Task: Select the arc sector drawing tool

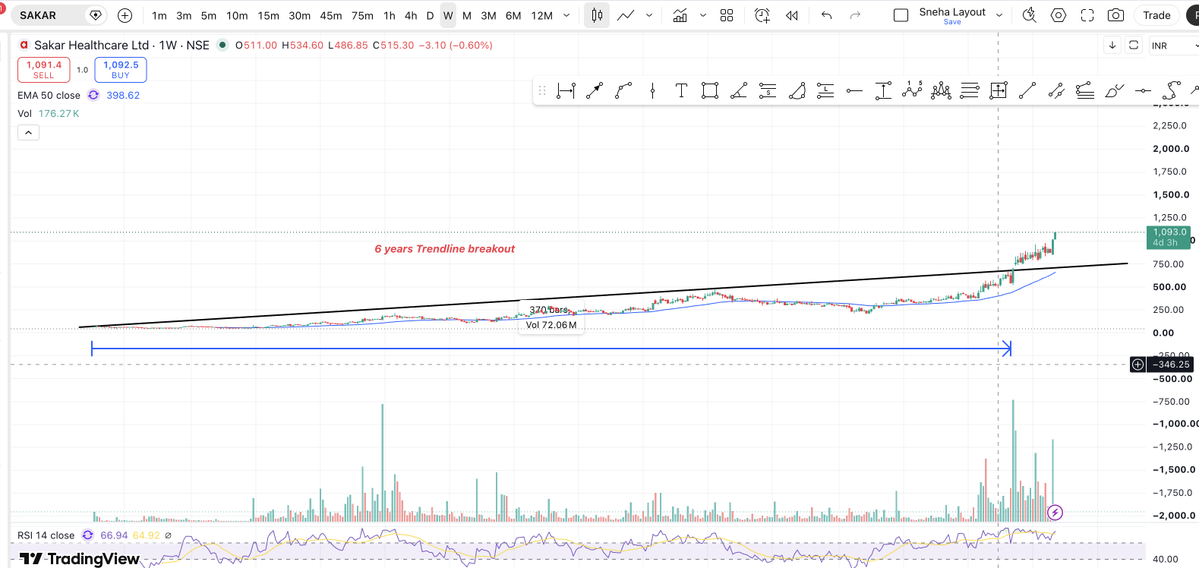Action: 796,91
